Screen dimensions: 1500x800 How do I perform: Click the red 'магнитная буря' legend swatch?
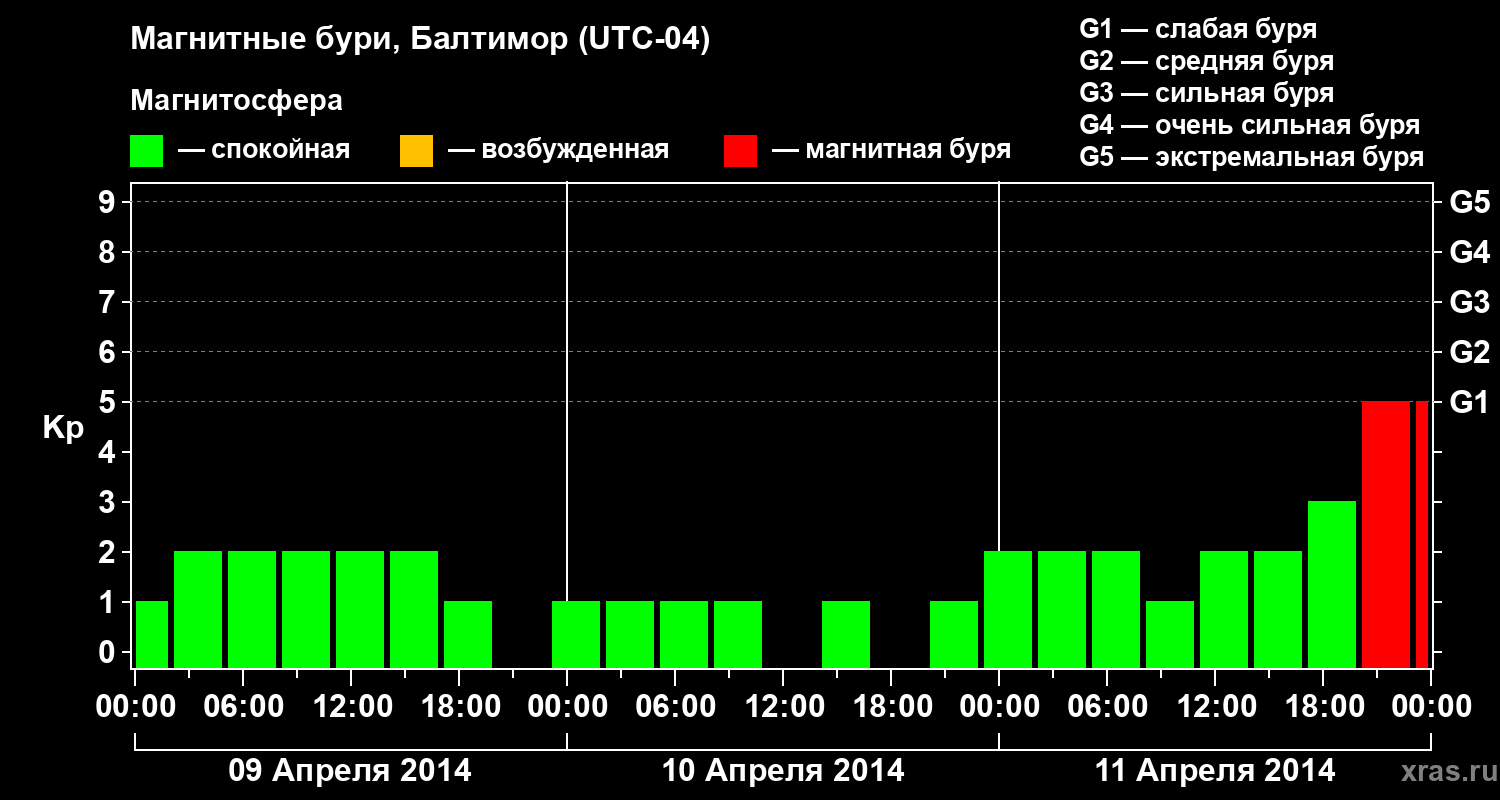[740, 151]
